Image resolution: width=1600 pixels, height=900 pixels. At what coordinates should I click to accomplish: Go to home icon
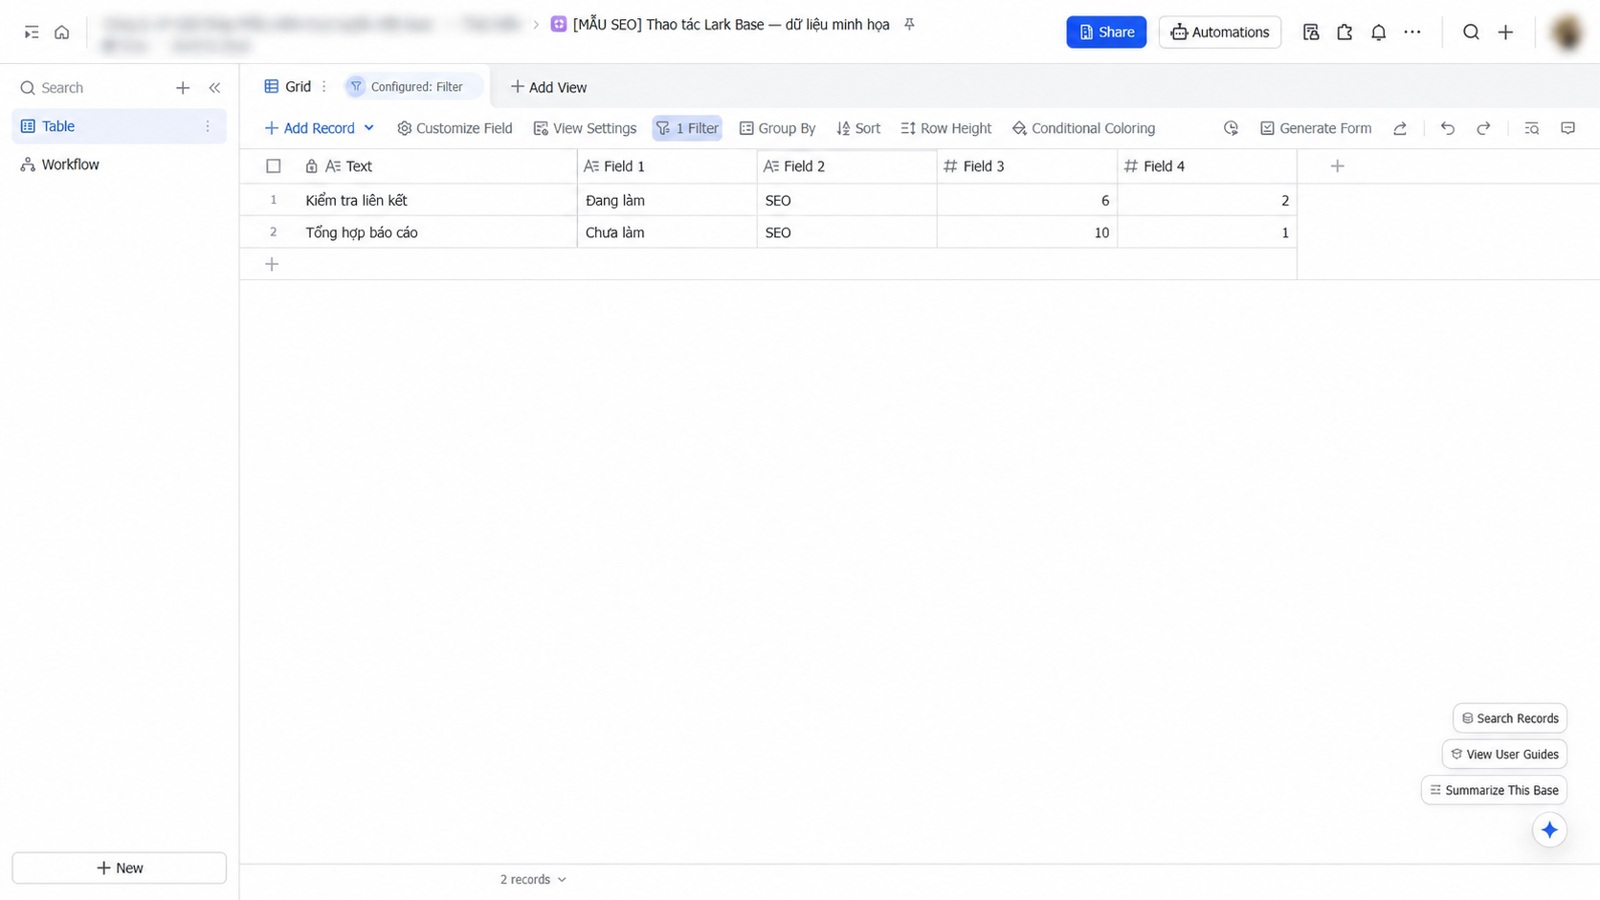pyautogui.click(x=62, y=32)
